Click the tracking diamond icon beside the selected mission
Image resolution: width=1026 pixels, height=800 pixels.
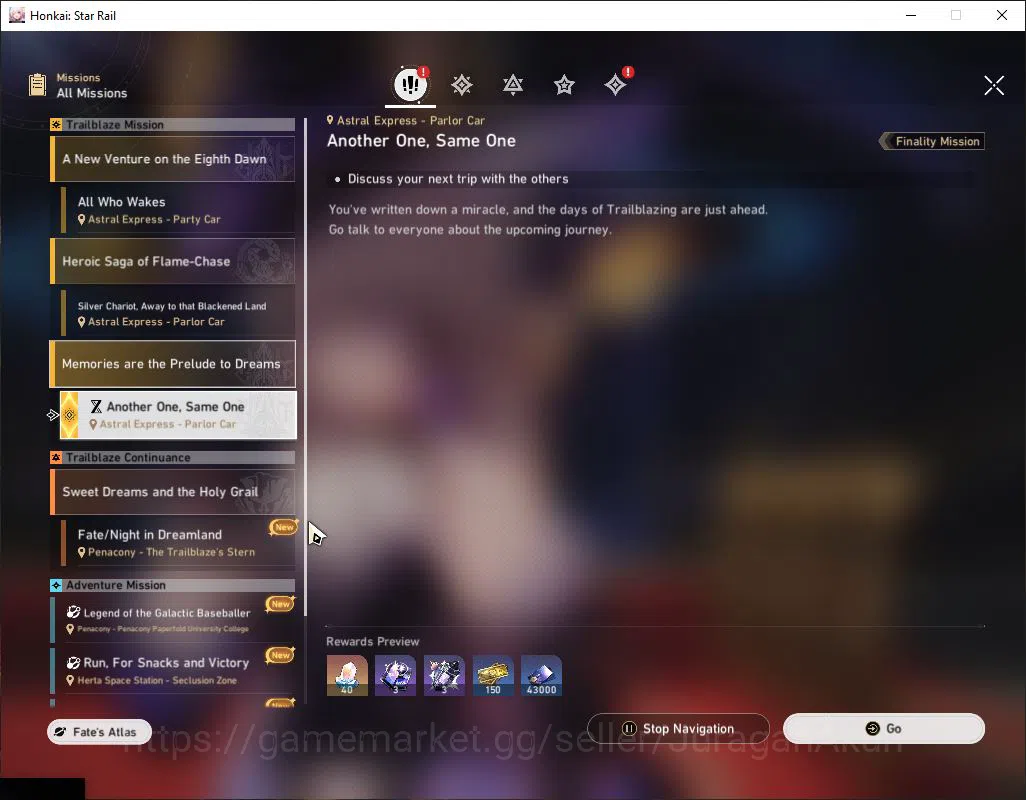point(53,415)
